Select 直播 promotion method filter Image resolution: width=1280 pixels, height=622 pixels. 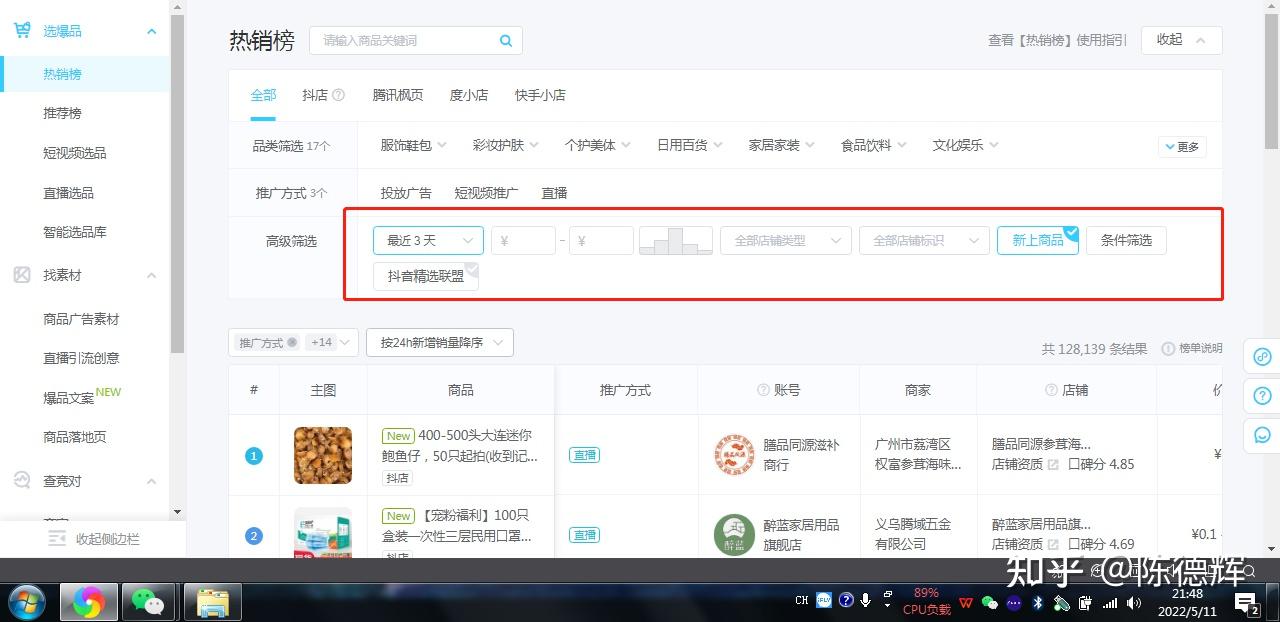[554, 193]
